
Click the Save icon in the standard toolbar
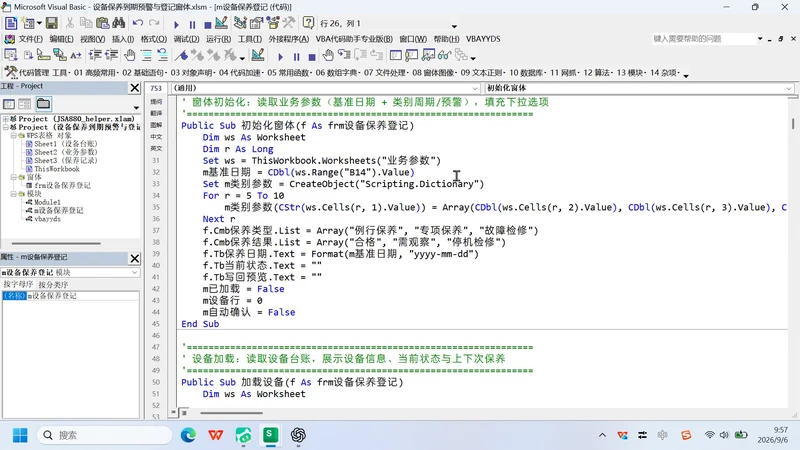(x=52, y=23)
